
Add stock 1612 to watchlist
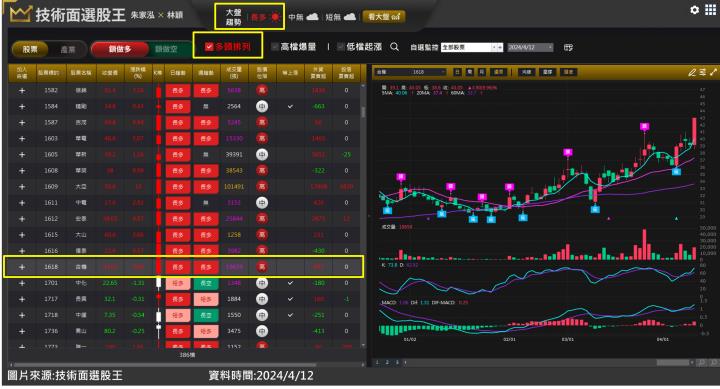[x=22, y=219]
